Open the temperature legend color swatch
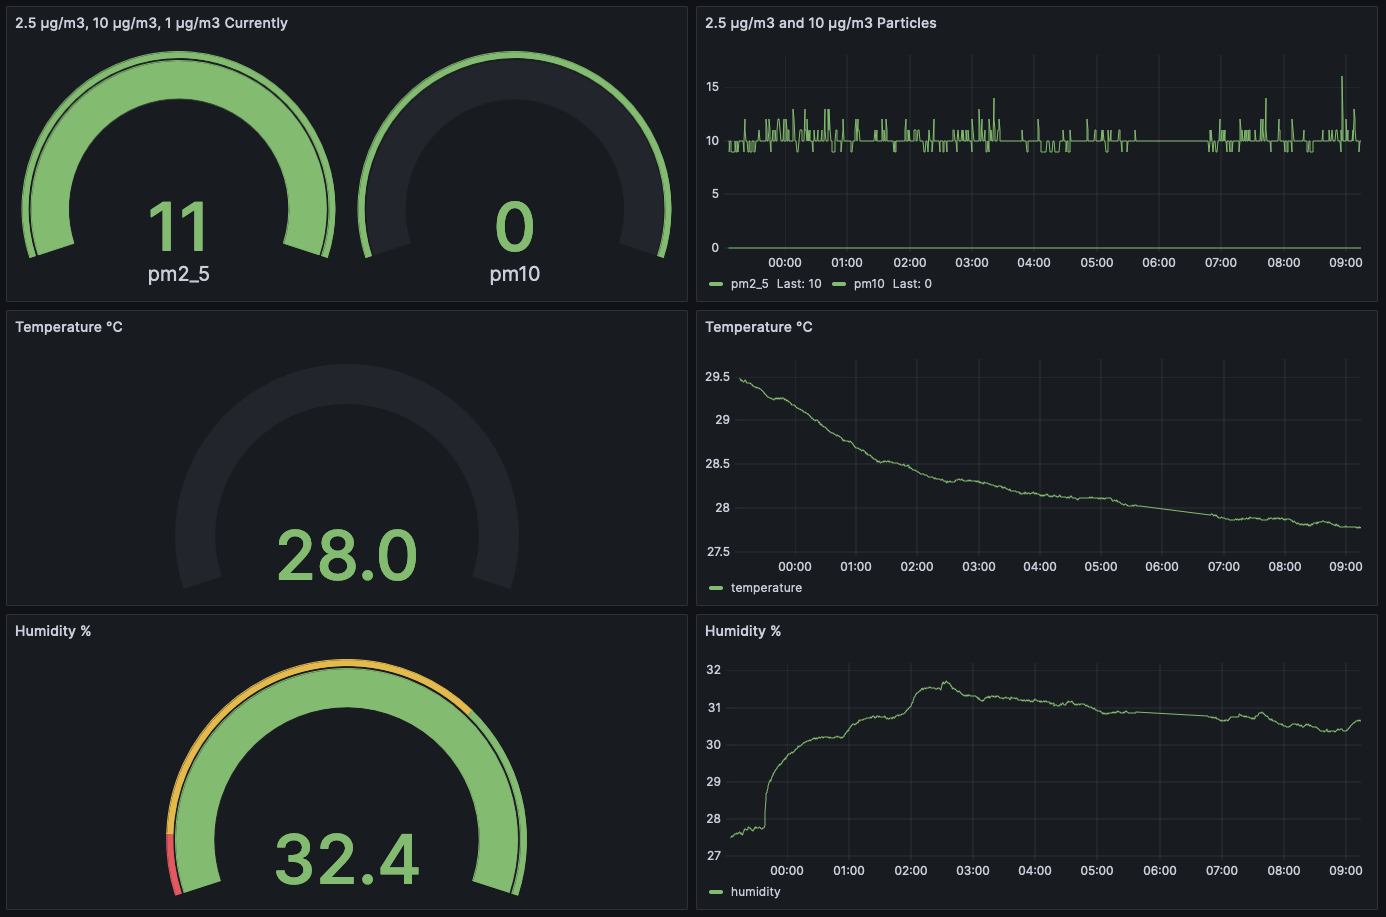1386x917 pixels. click(716, 588)
